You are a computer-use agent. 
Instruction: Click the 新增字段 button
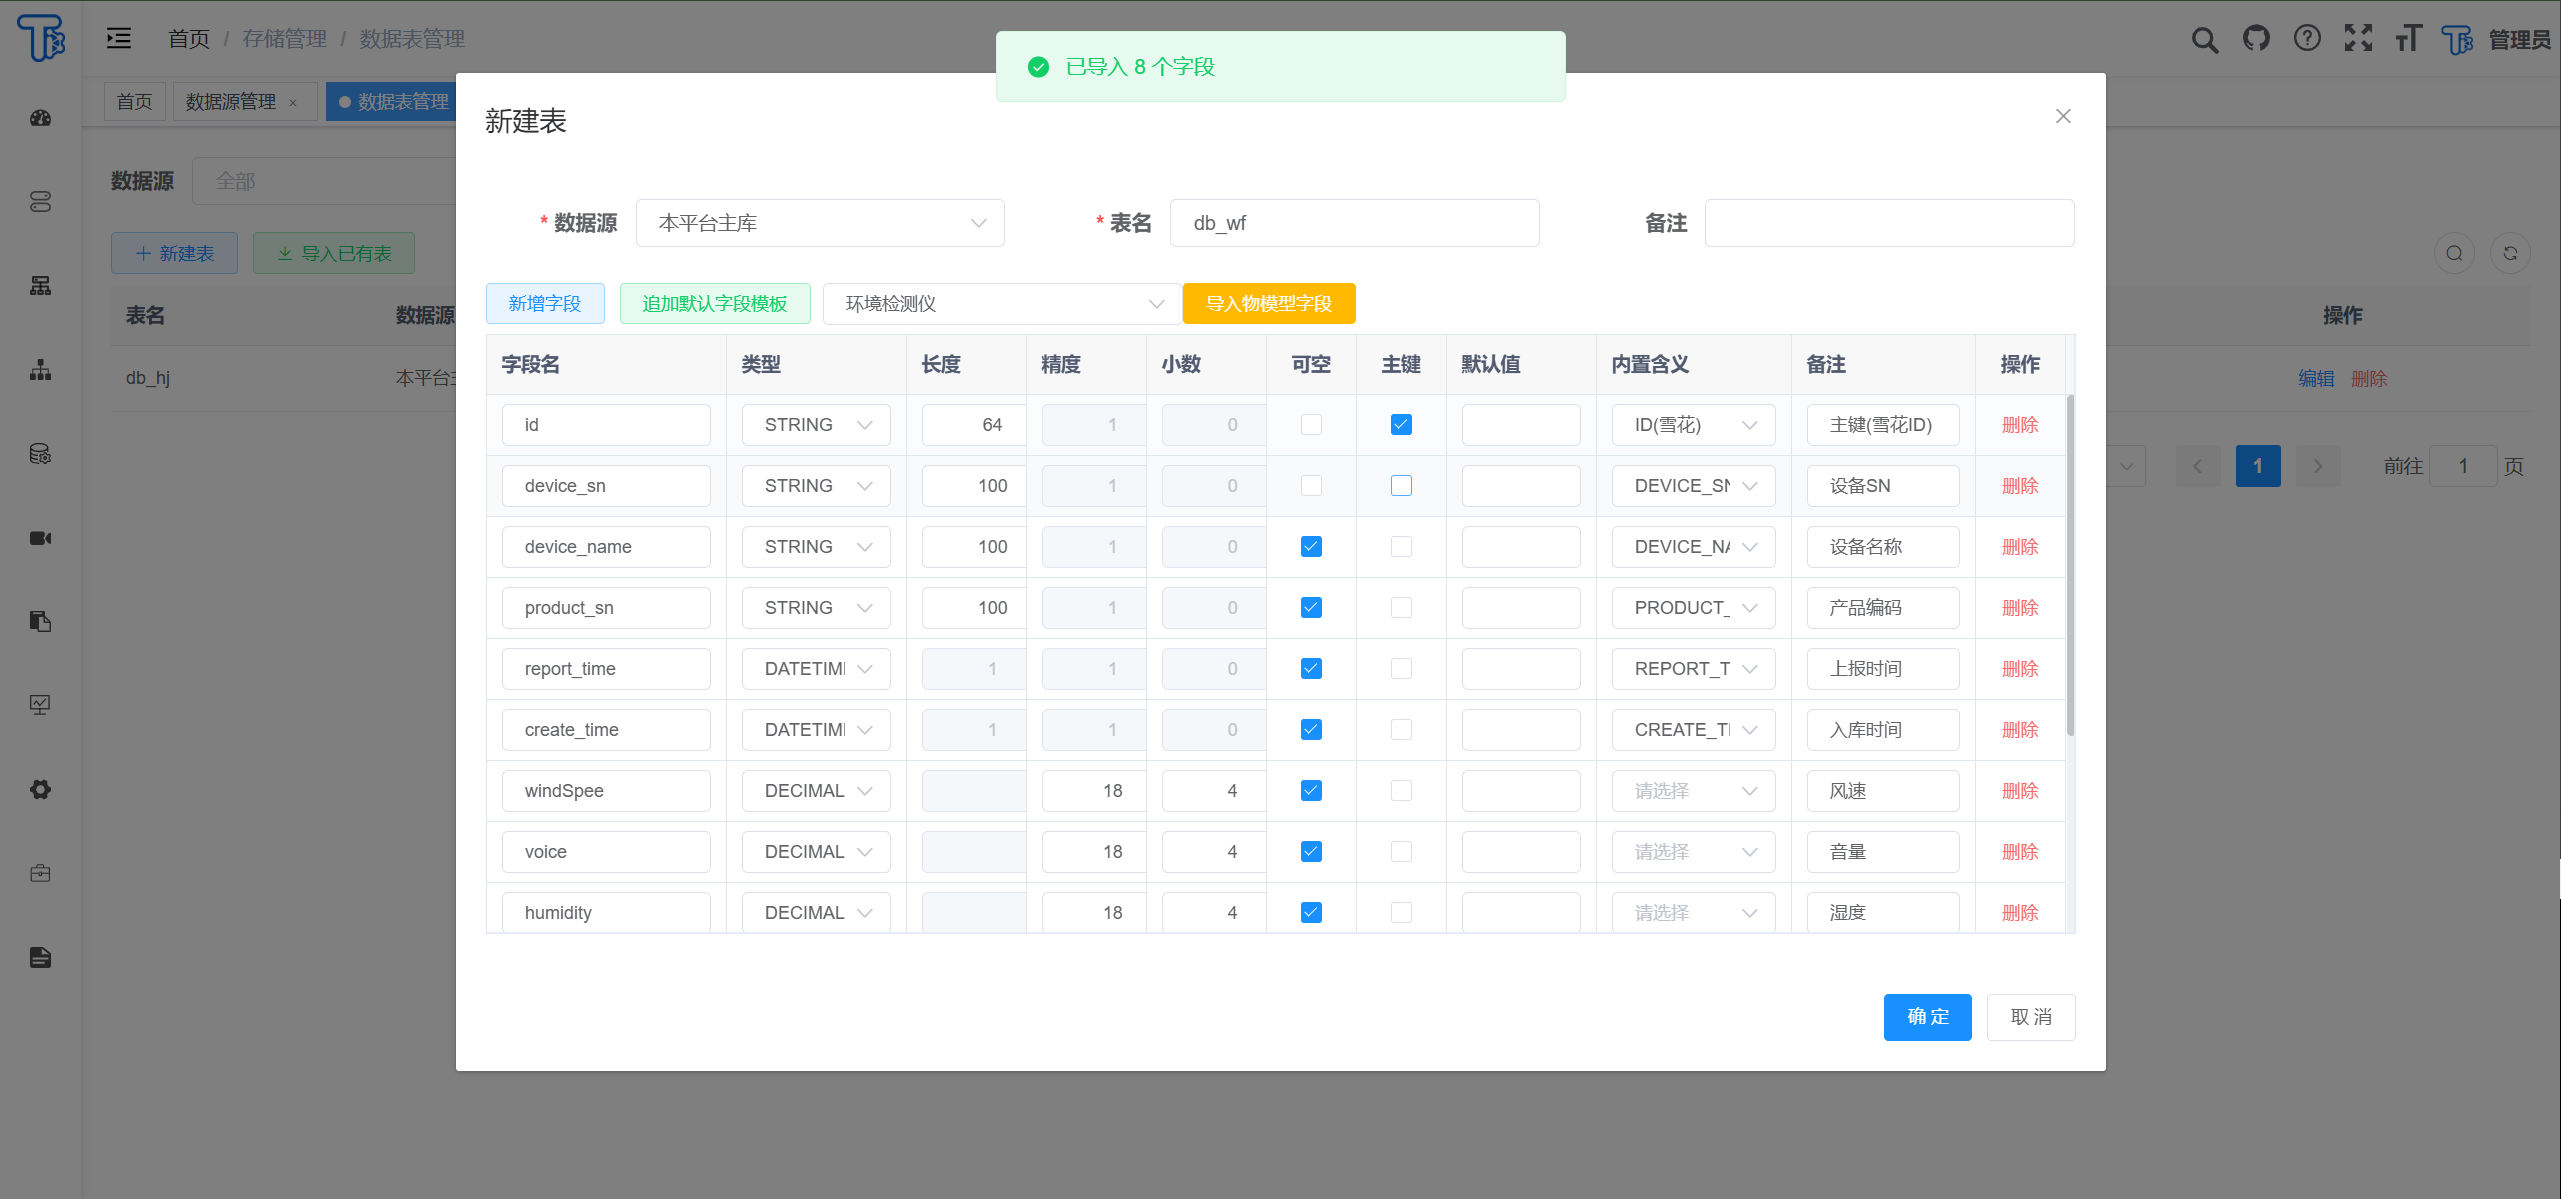click(545, 304)
